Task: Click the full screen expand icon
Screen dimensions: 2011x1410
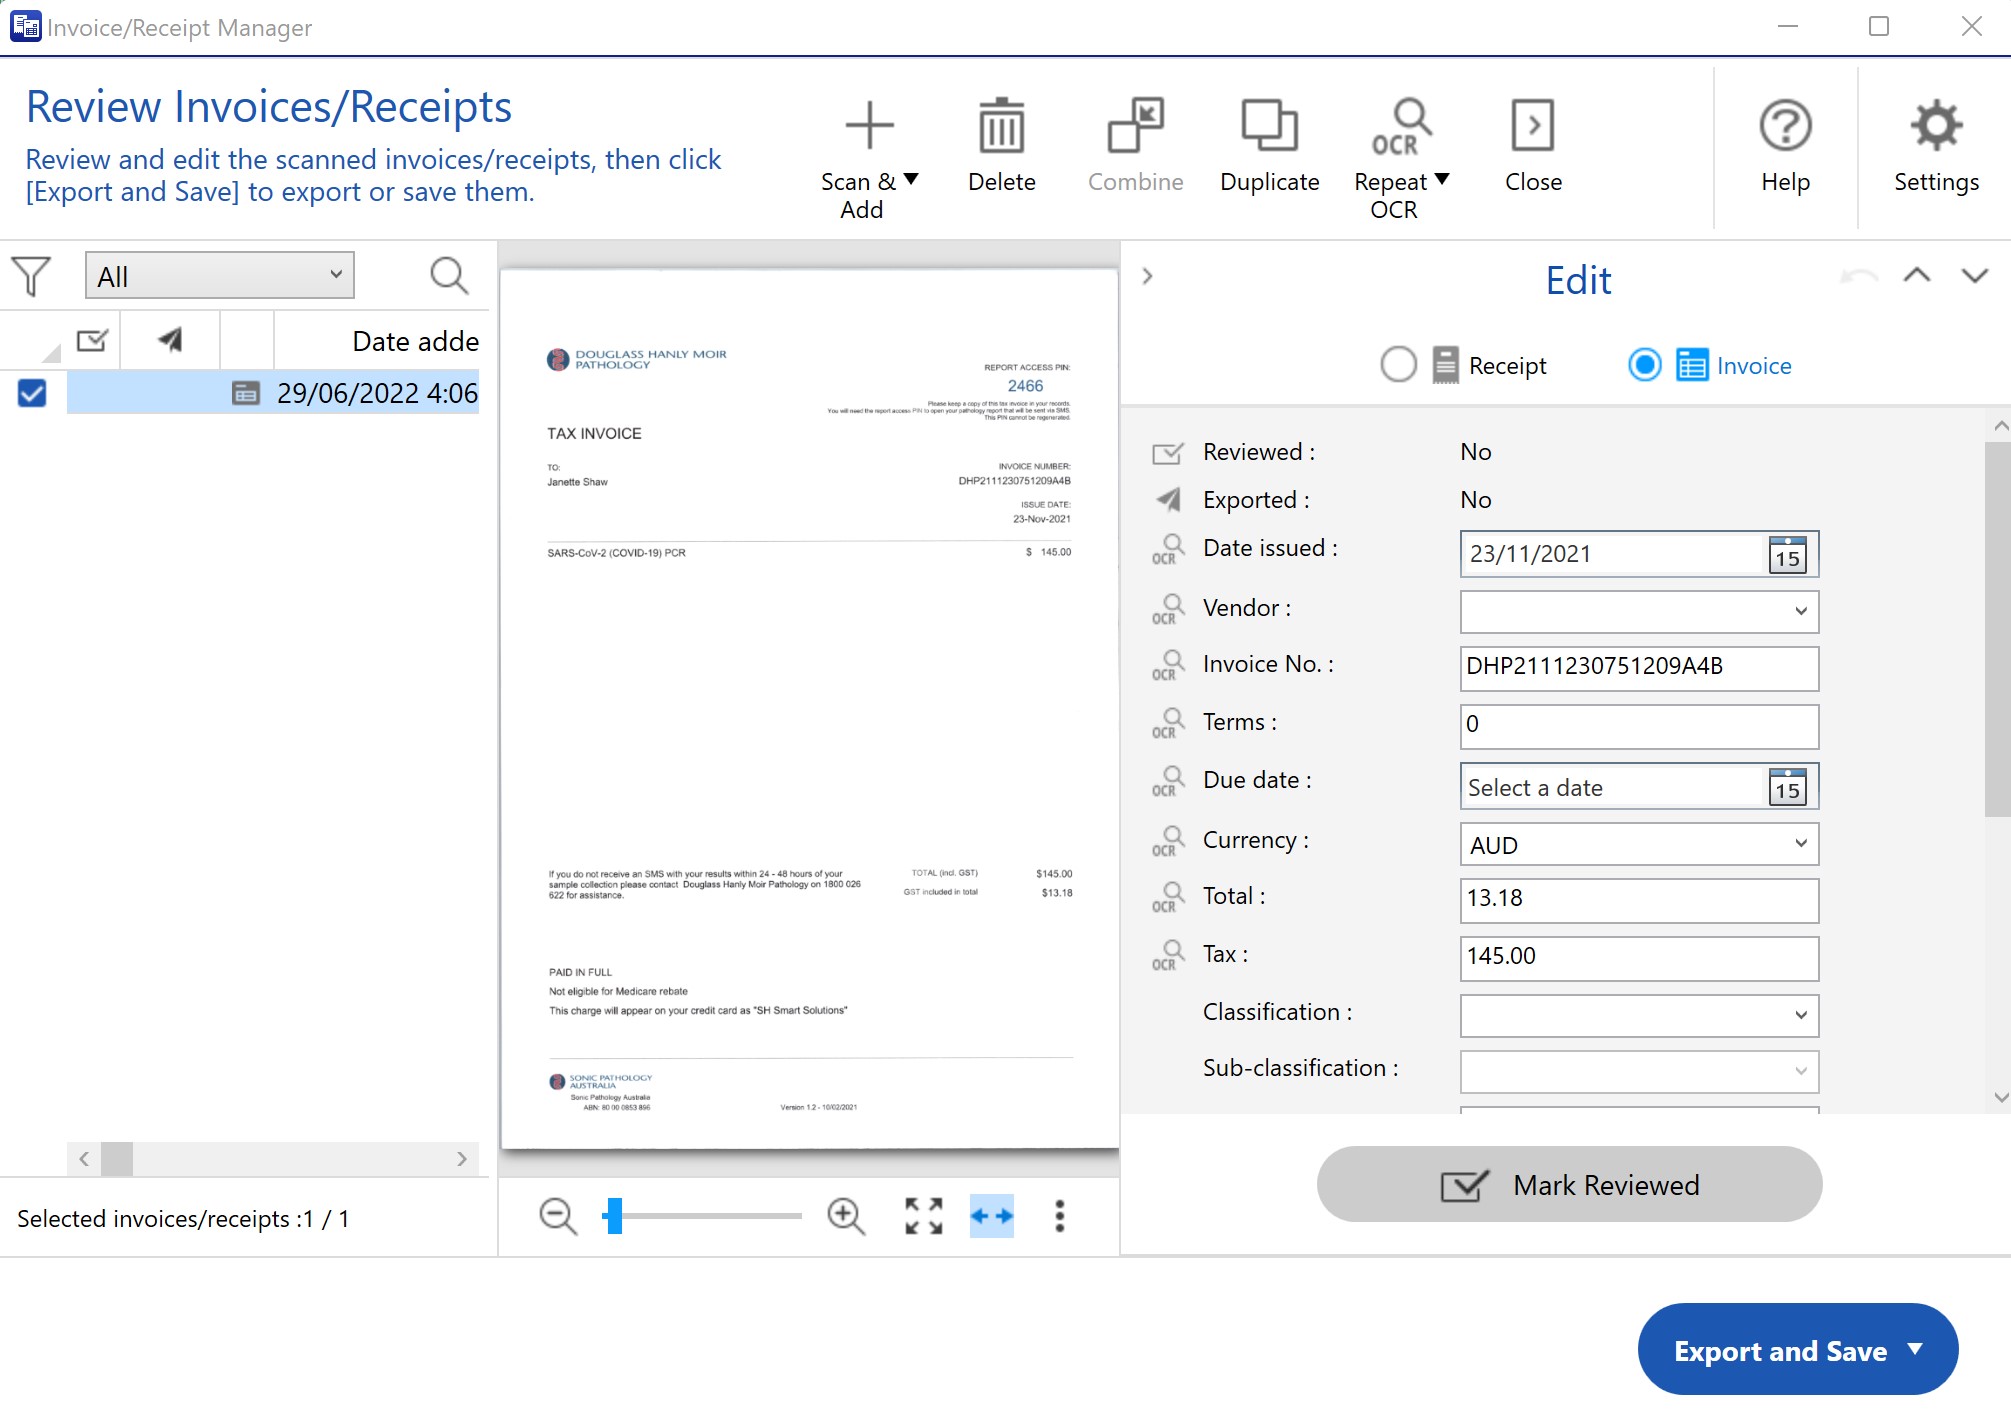Action: [923, 1216]
